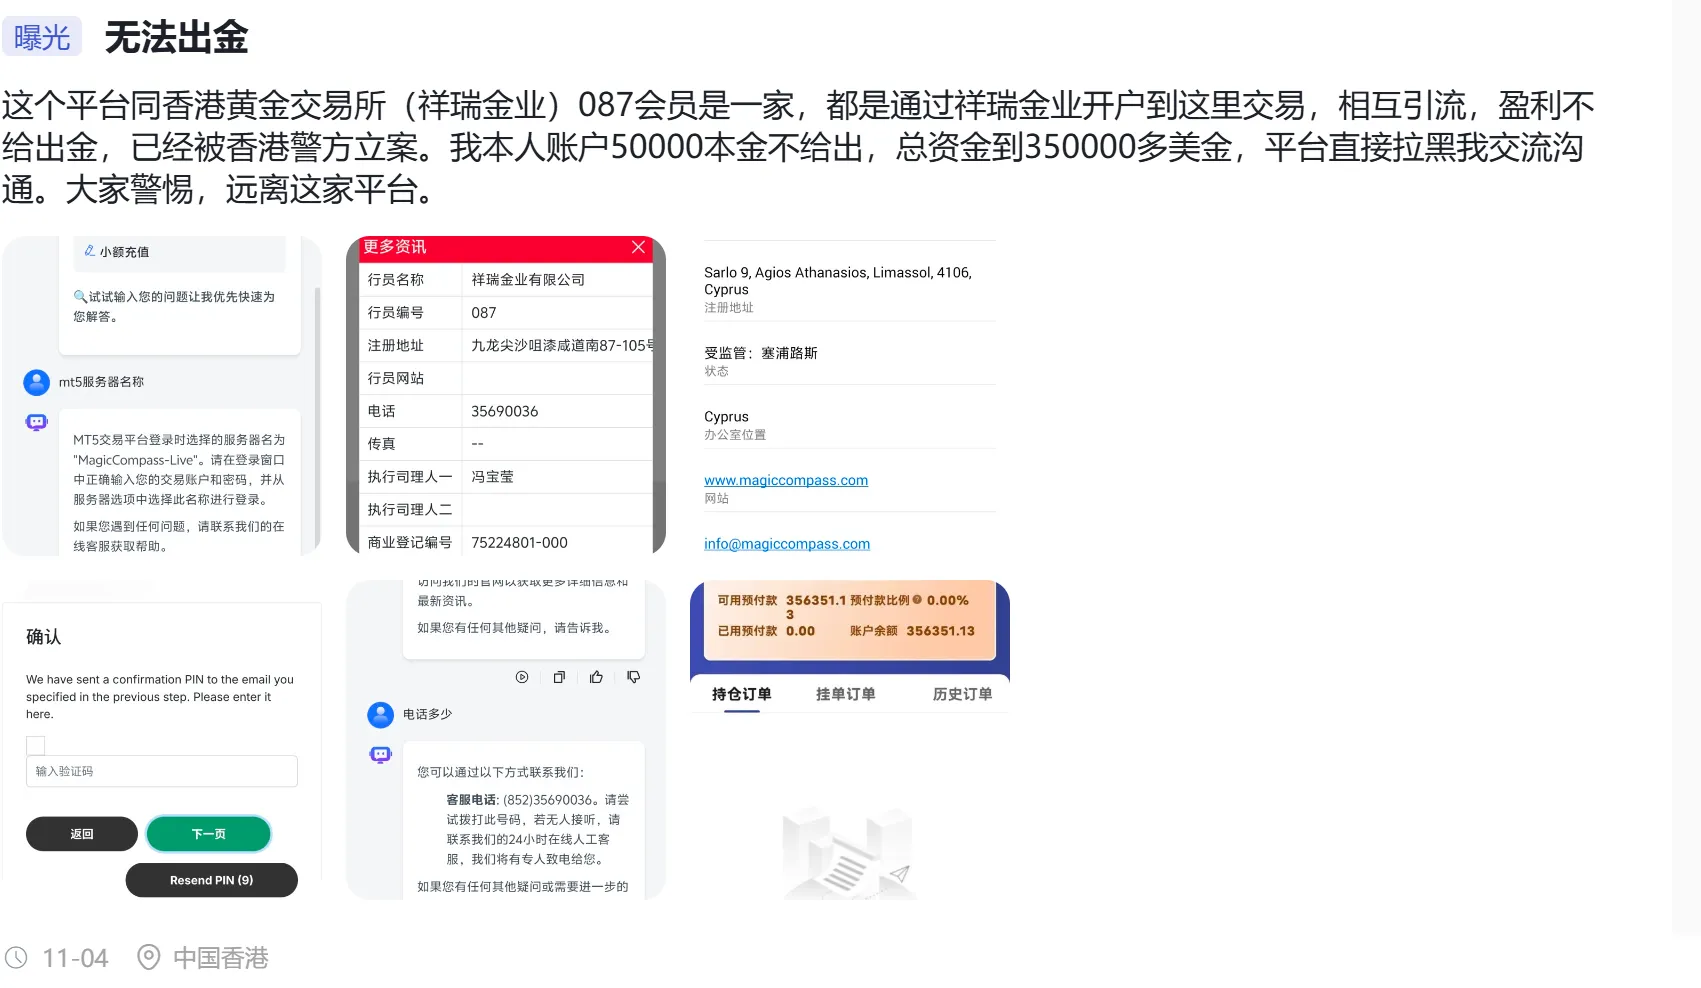Click the green 下一页 button
Screen dimensions: 1701x988
click(209, 834)
